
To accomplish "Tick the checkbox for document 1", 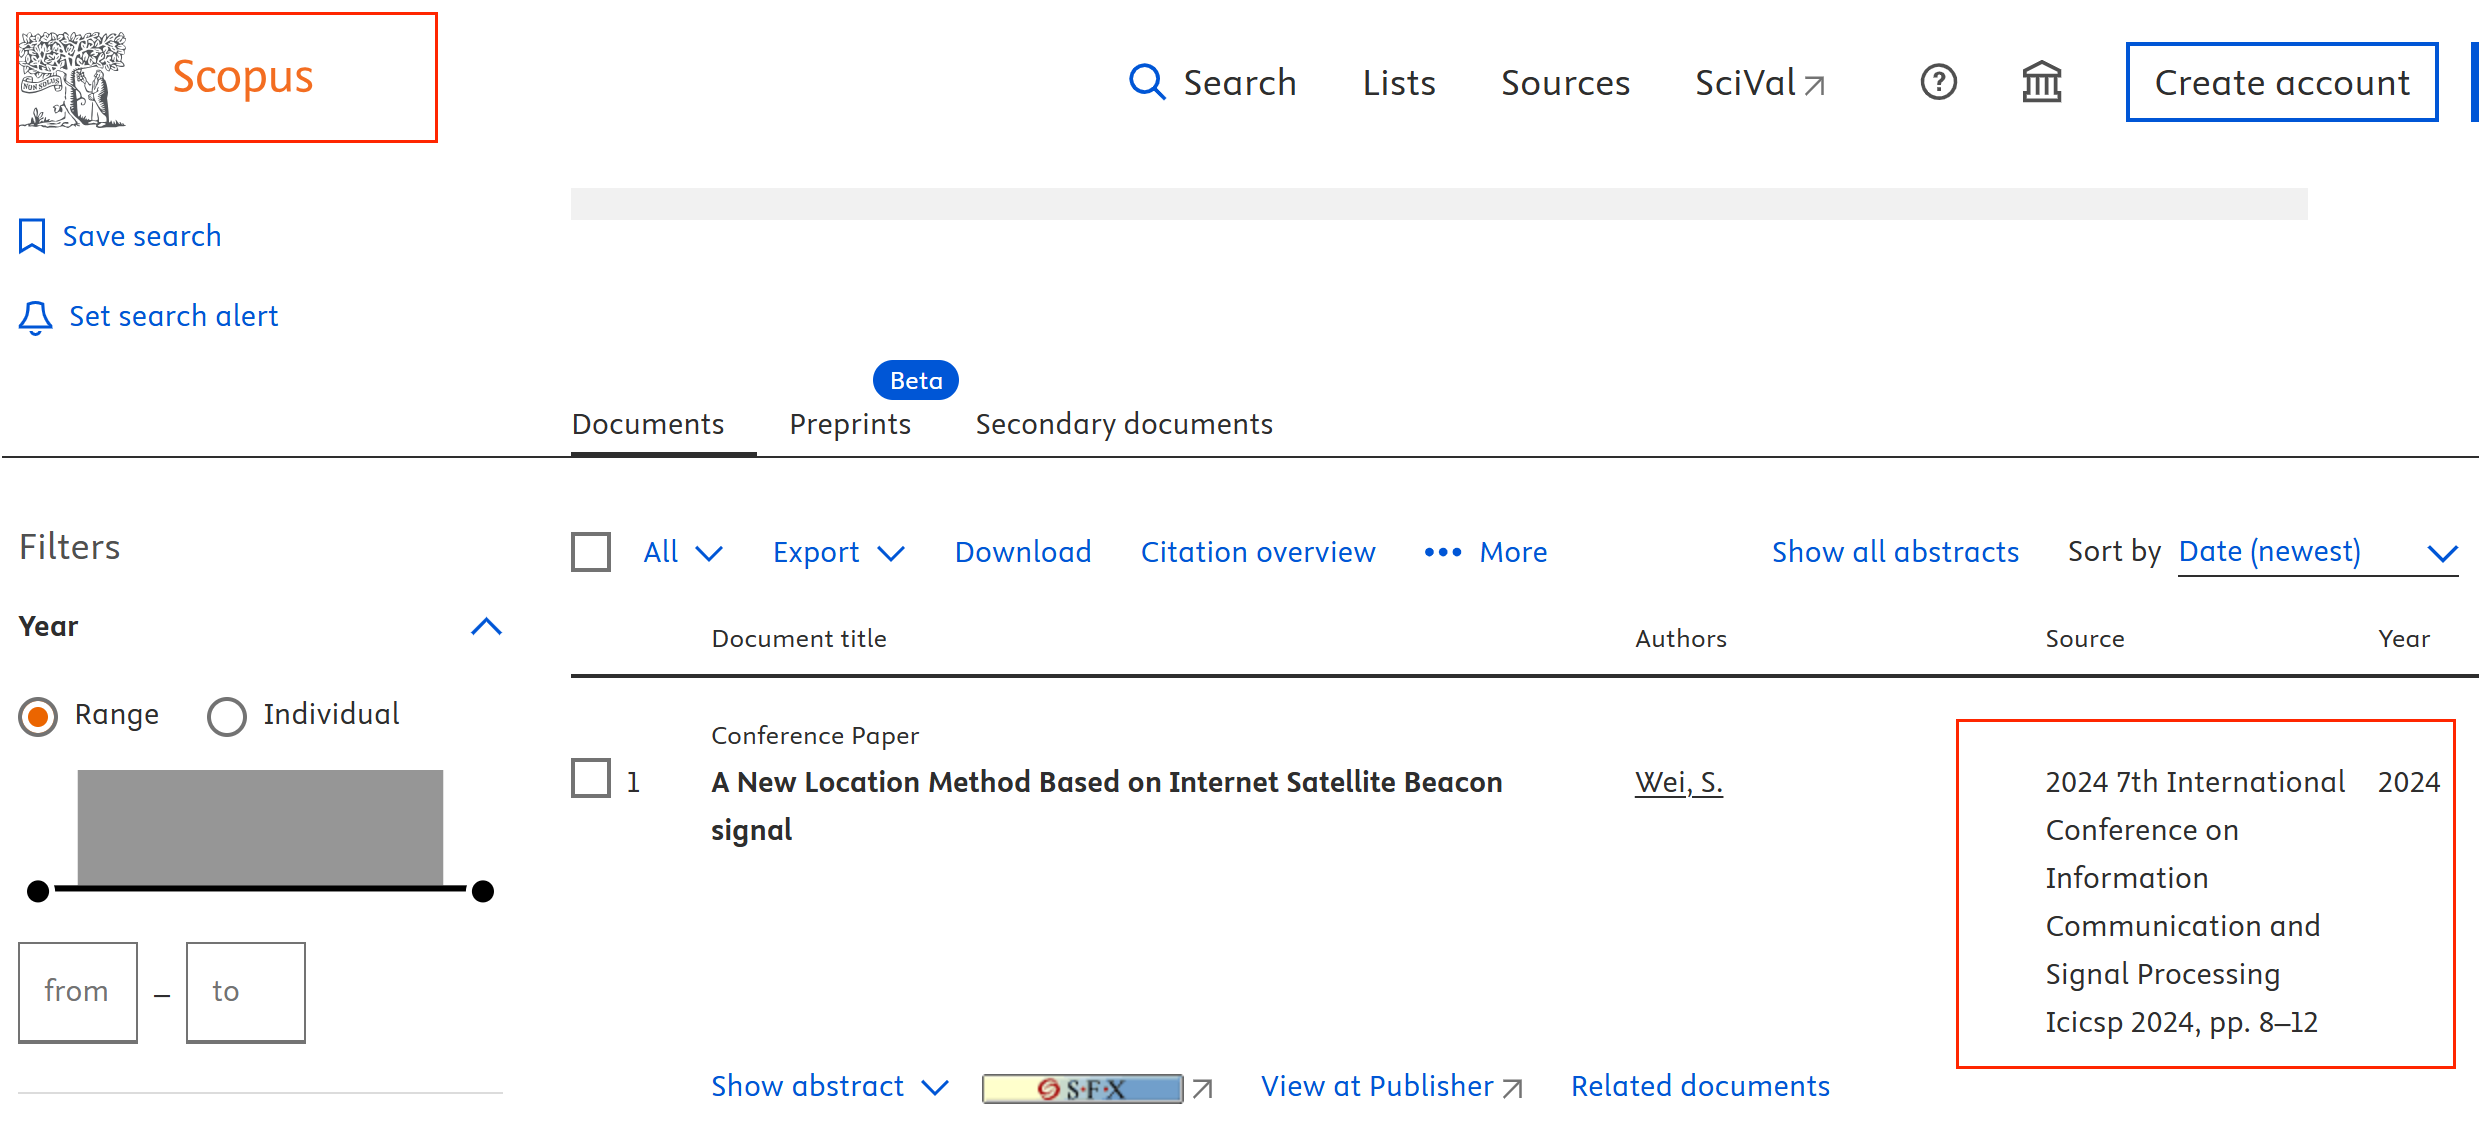I will pyautogui.click(x=591, y=778).
